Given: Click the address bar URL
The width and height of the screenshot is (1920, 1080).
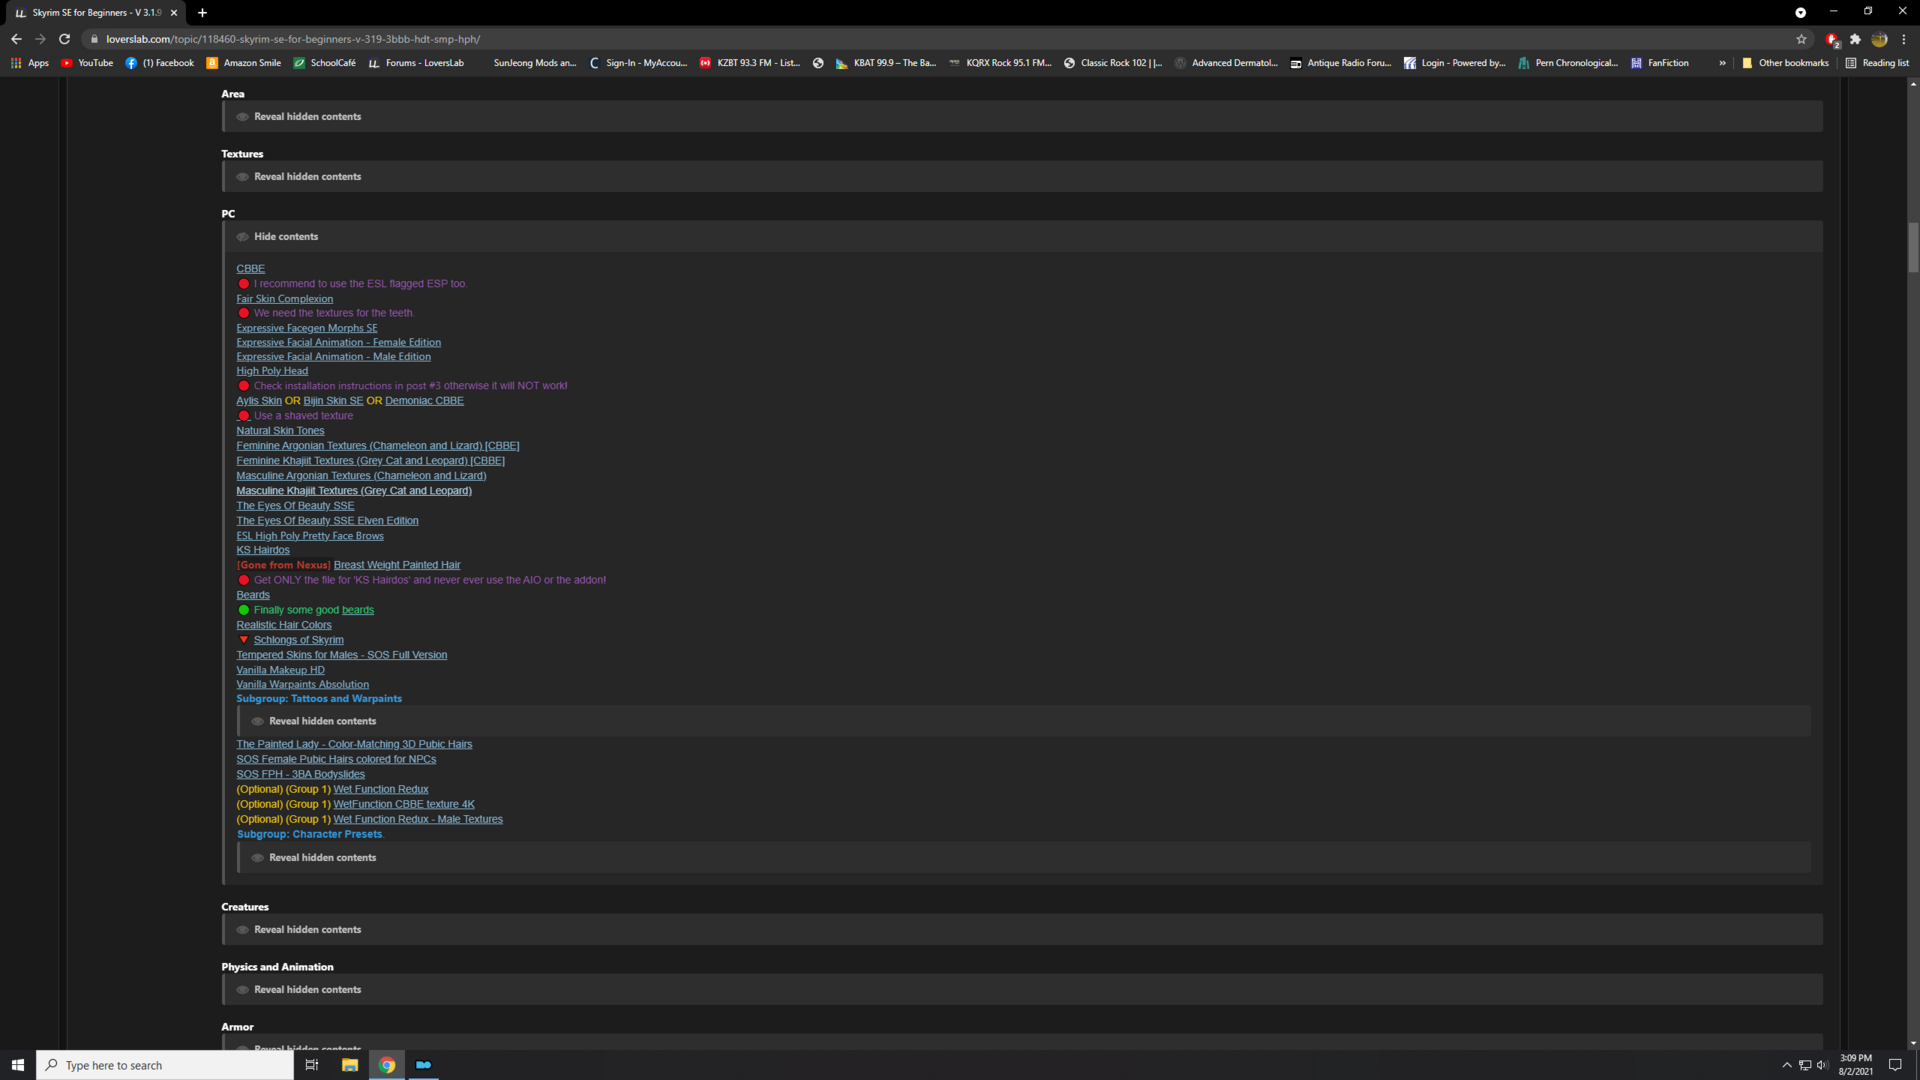Looking at the screenshot, I should point(292,39).
